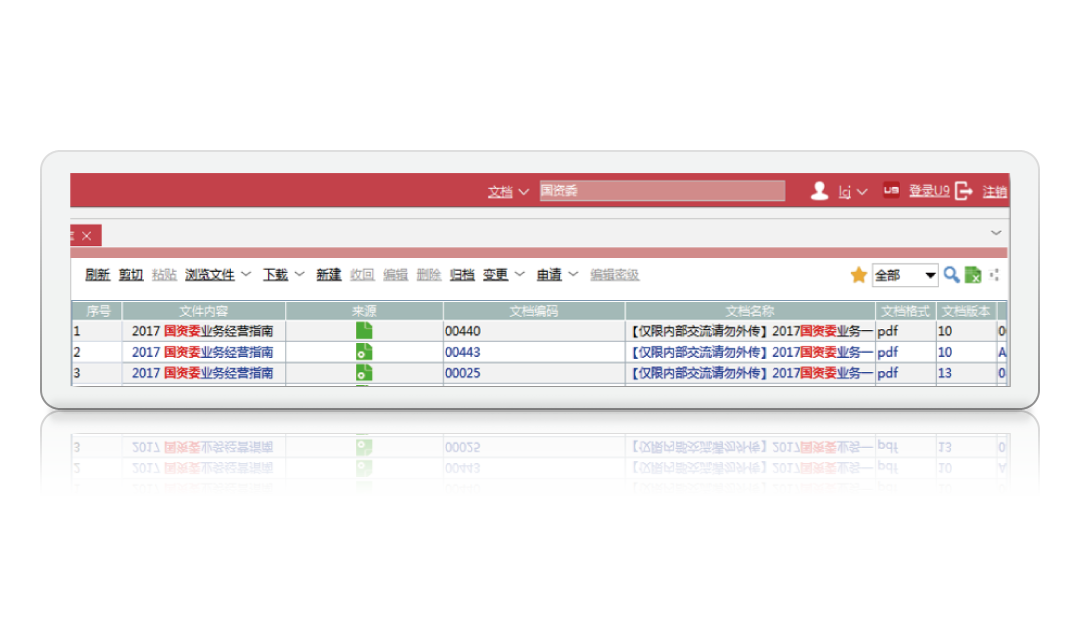This screenshot has height=620, width=1080.
Task: Expand the 下载 dropdown menu
Action: pos(283,275)
